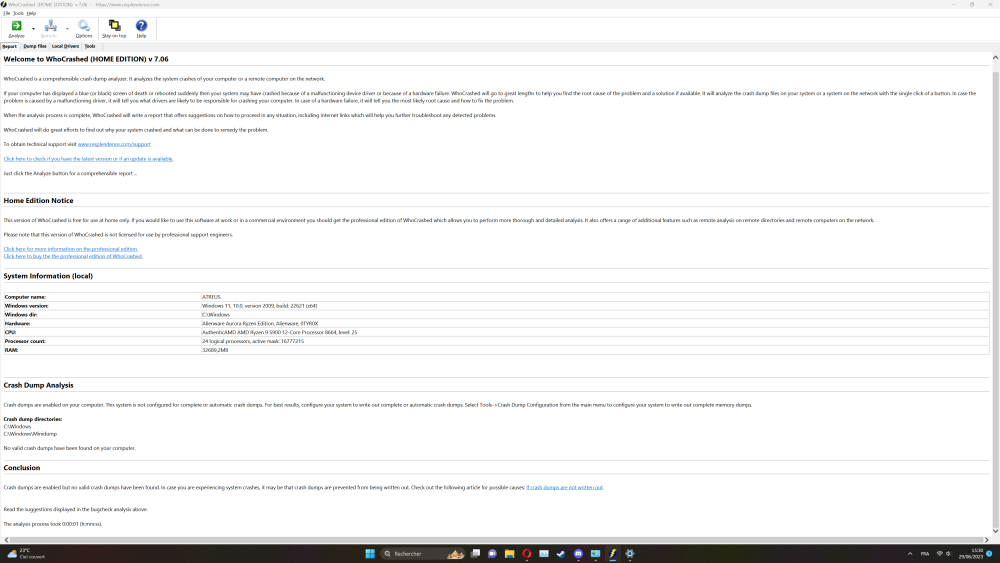Open Discord from the taskbar
The height and width of the screenshot is (563, 1000).
click(578, 553)
